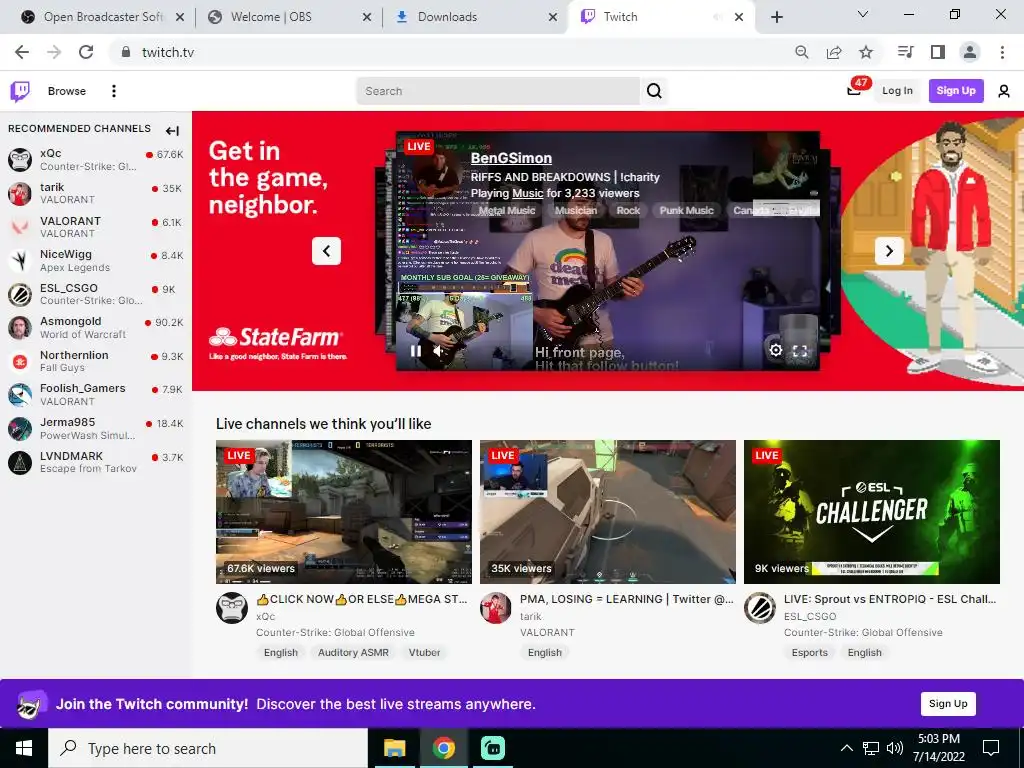This screenshot has width=1024, height=768.
Task: Open Windows Start menu
Action: tap(24, 748)
